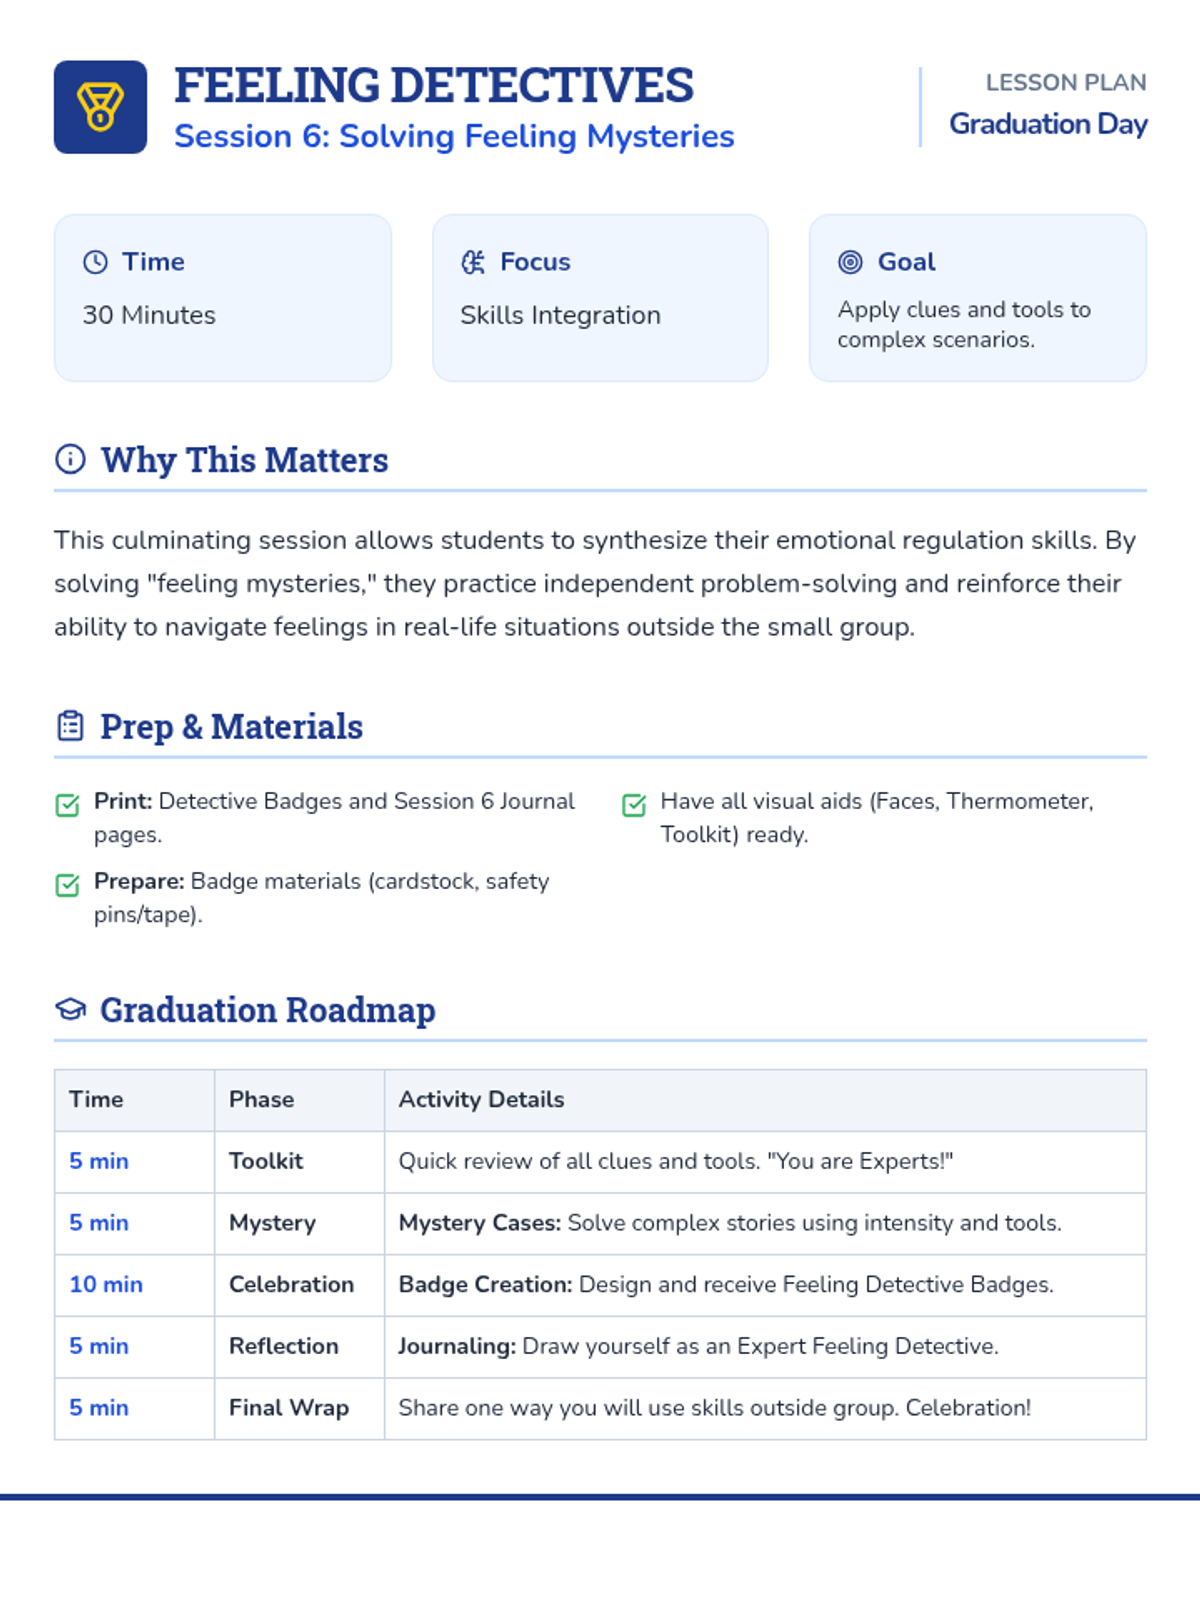This screenshot has width=1200, height=1600.
Task: Check the visual aids ready checkbox
Action: (x=634, y=805)
